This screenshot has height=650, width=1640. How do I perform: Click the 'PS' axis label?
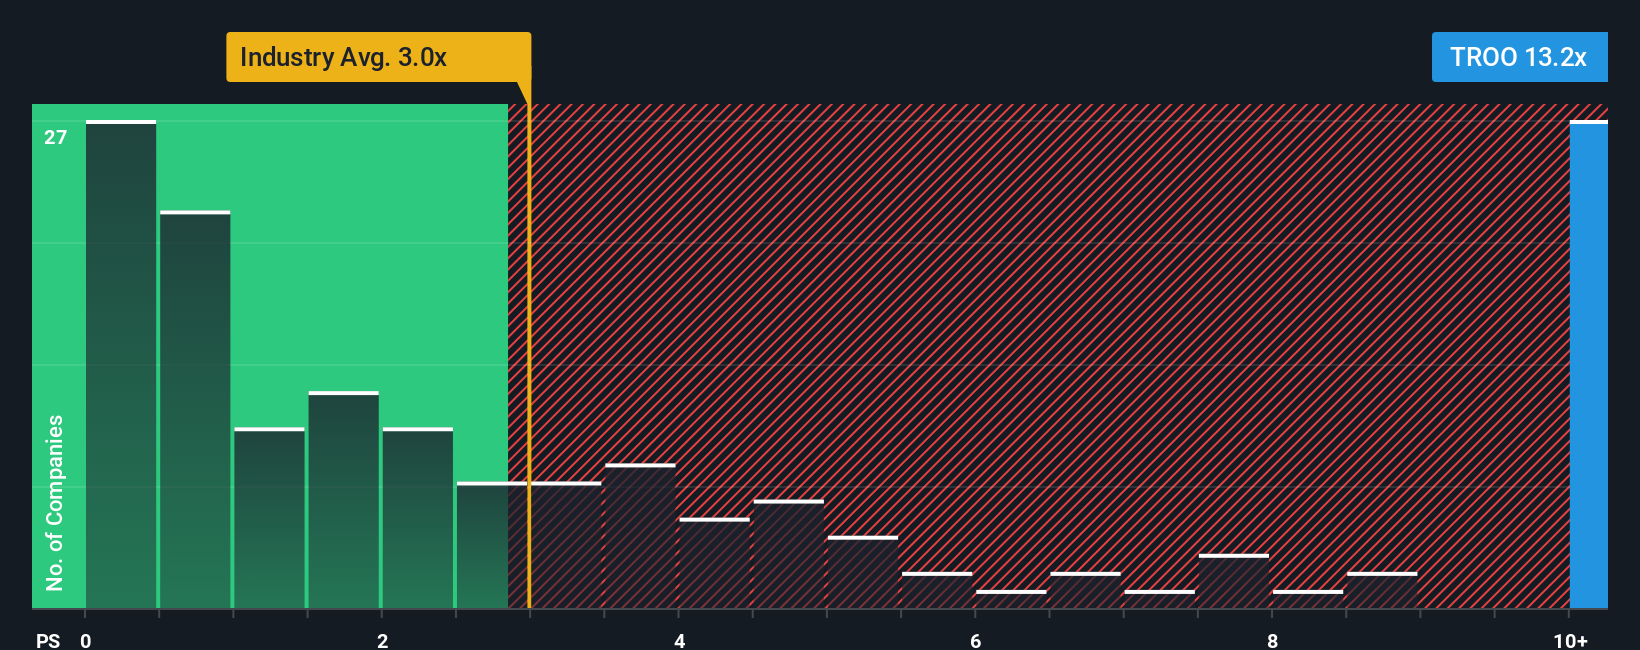click(x=48, y=640)
